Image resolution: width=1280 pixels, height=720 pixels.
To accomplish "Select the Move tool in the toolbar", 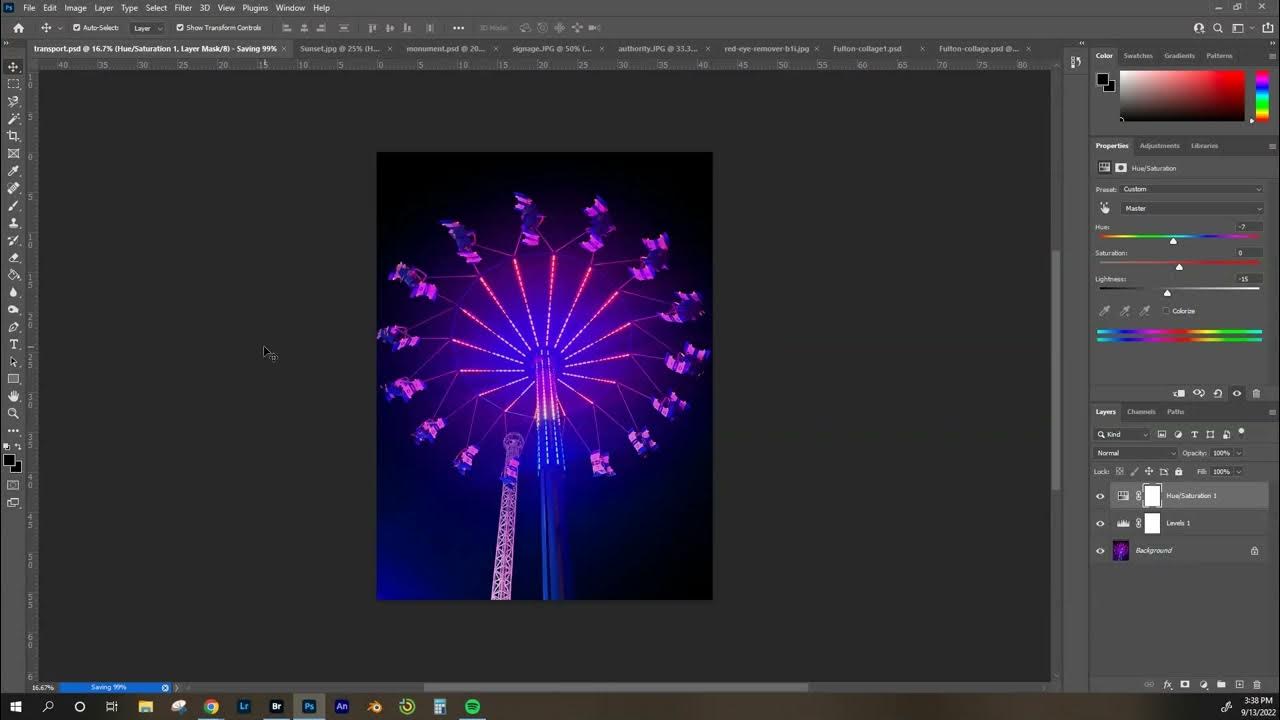I will pyautogui.click(x=13, y=67).
